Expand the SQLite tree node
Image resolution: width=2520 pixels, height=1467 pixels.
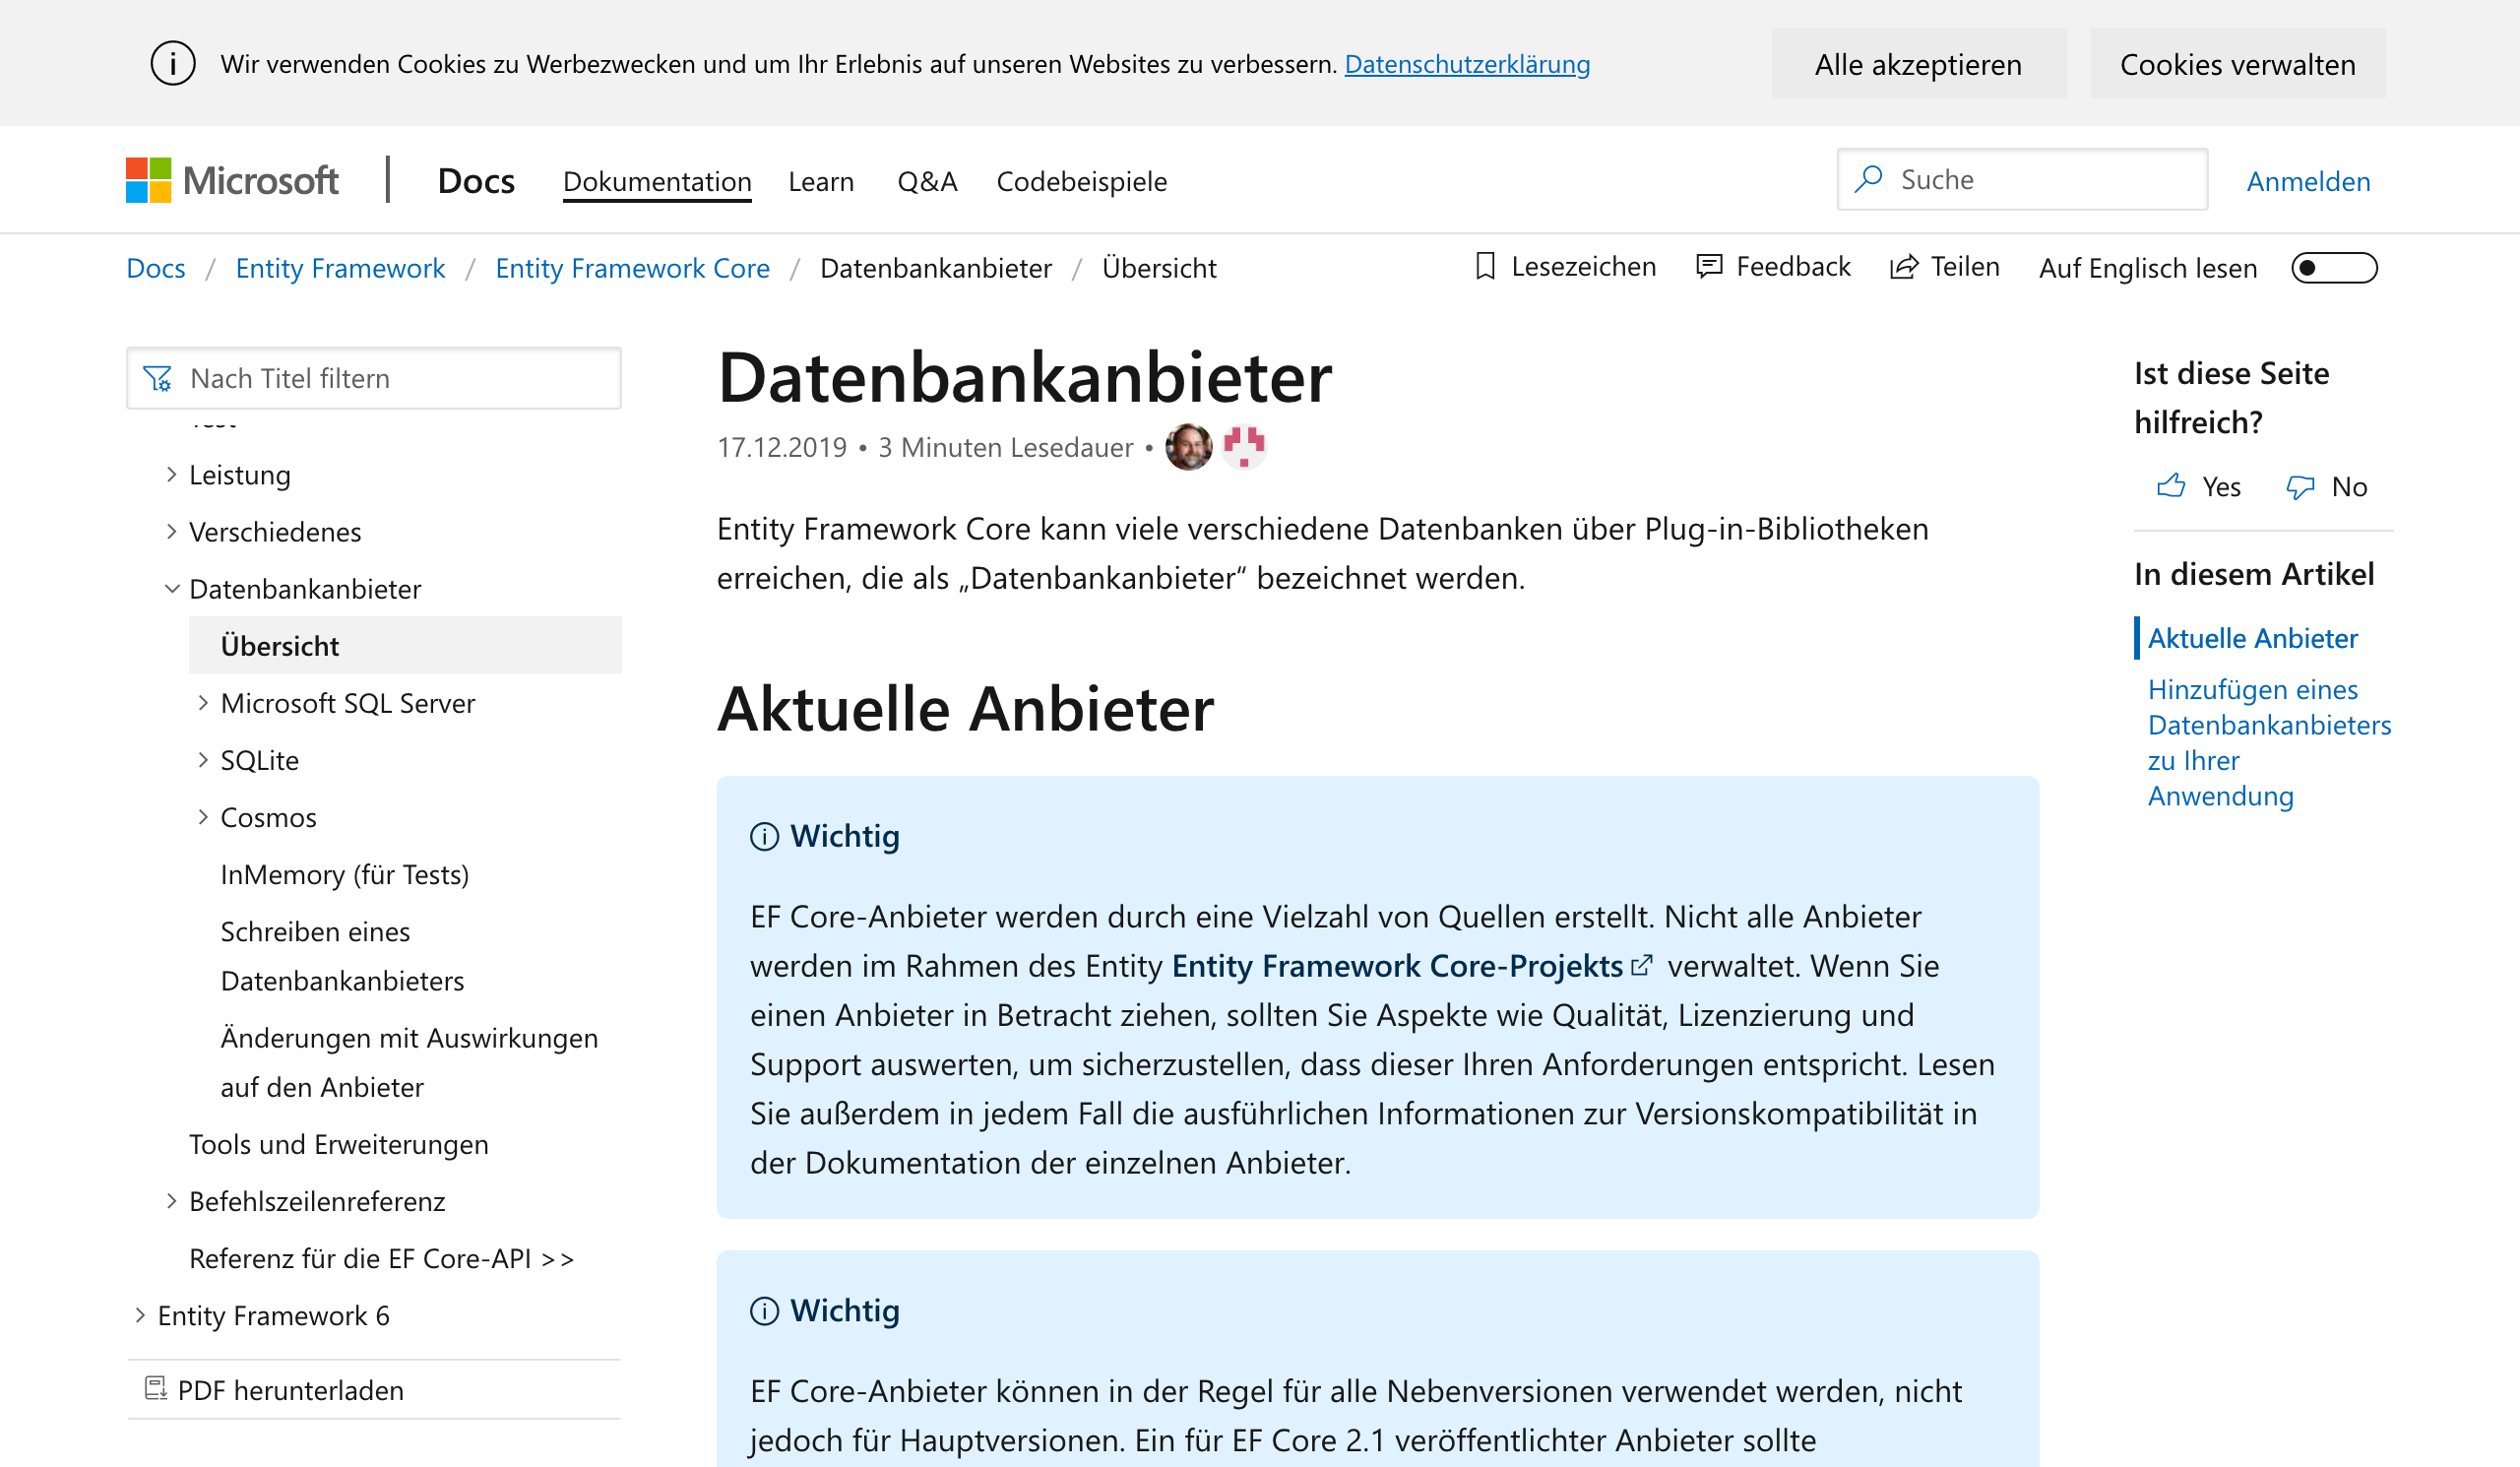(x=203, y=759)
